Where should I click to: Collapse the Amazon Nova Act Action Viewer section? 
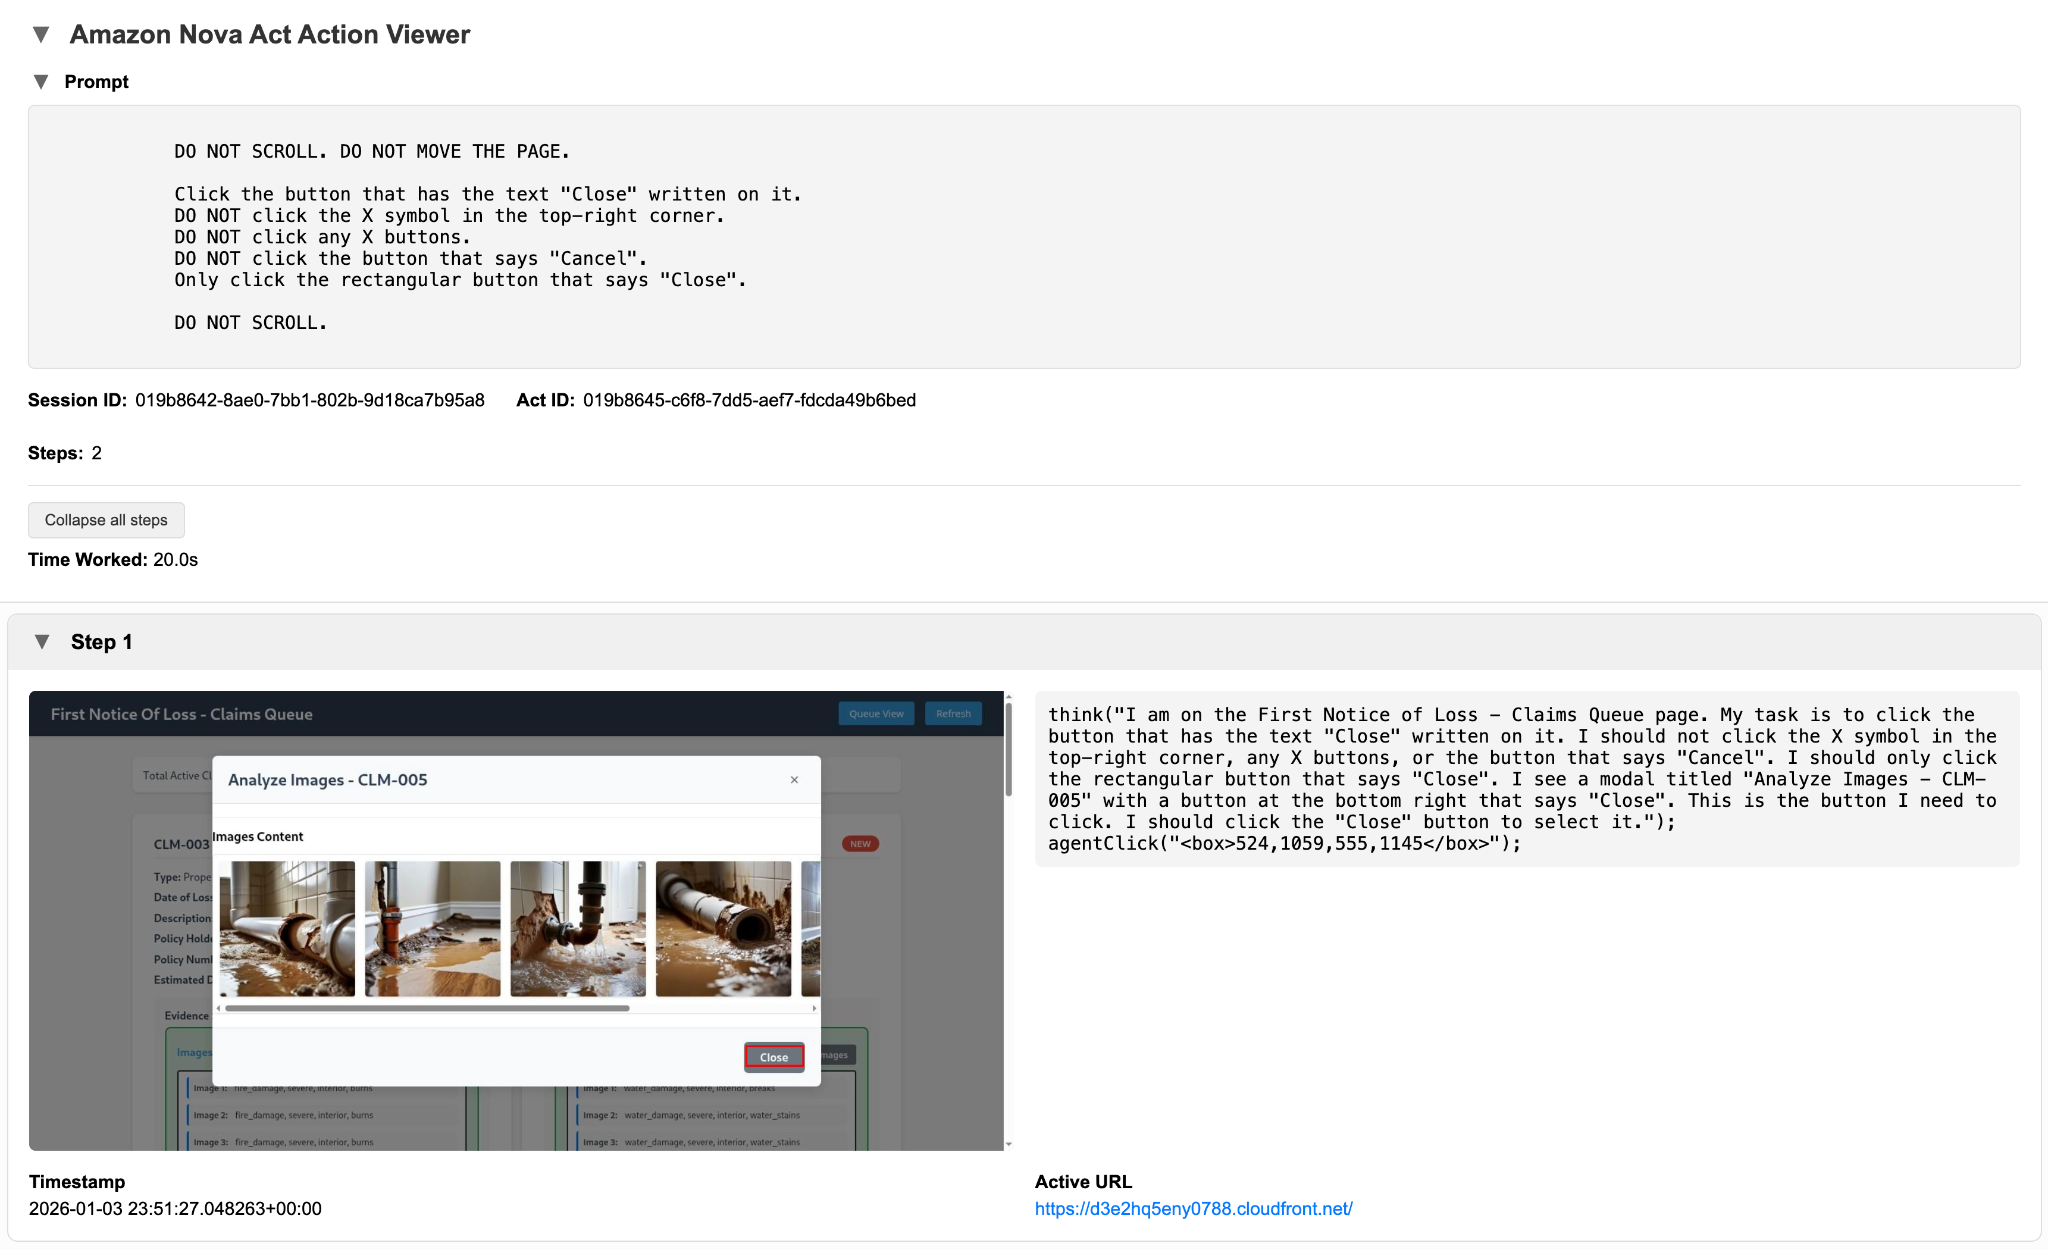41,34
